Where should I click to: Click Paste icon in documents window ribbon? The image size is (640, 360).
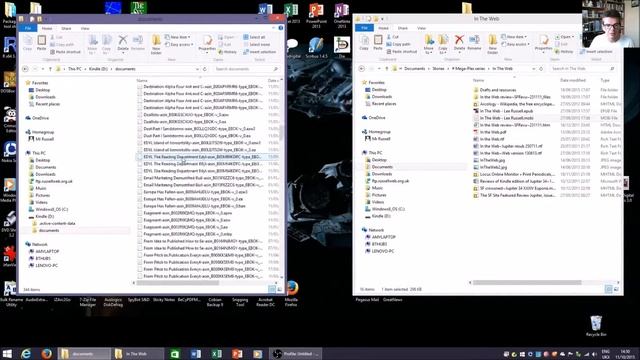click(x=42, y=42)
